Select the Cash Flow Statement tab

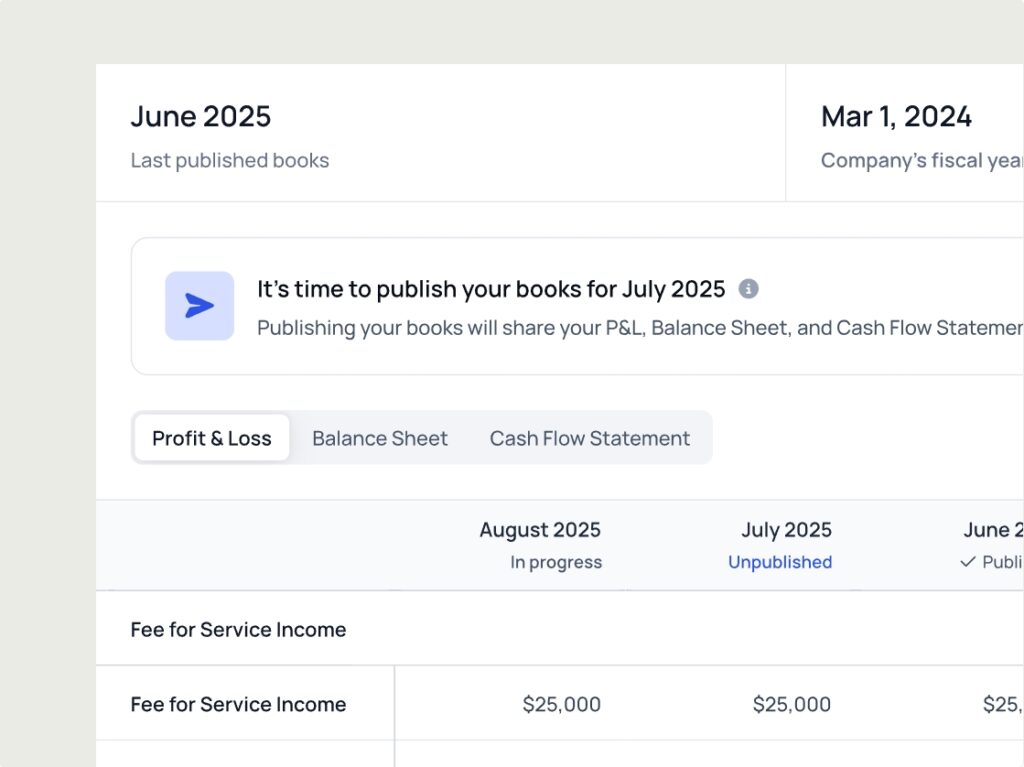tap(589, 438)
